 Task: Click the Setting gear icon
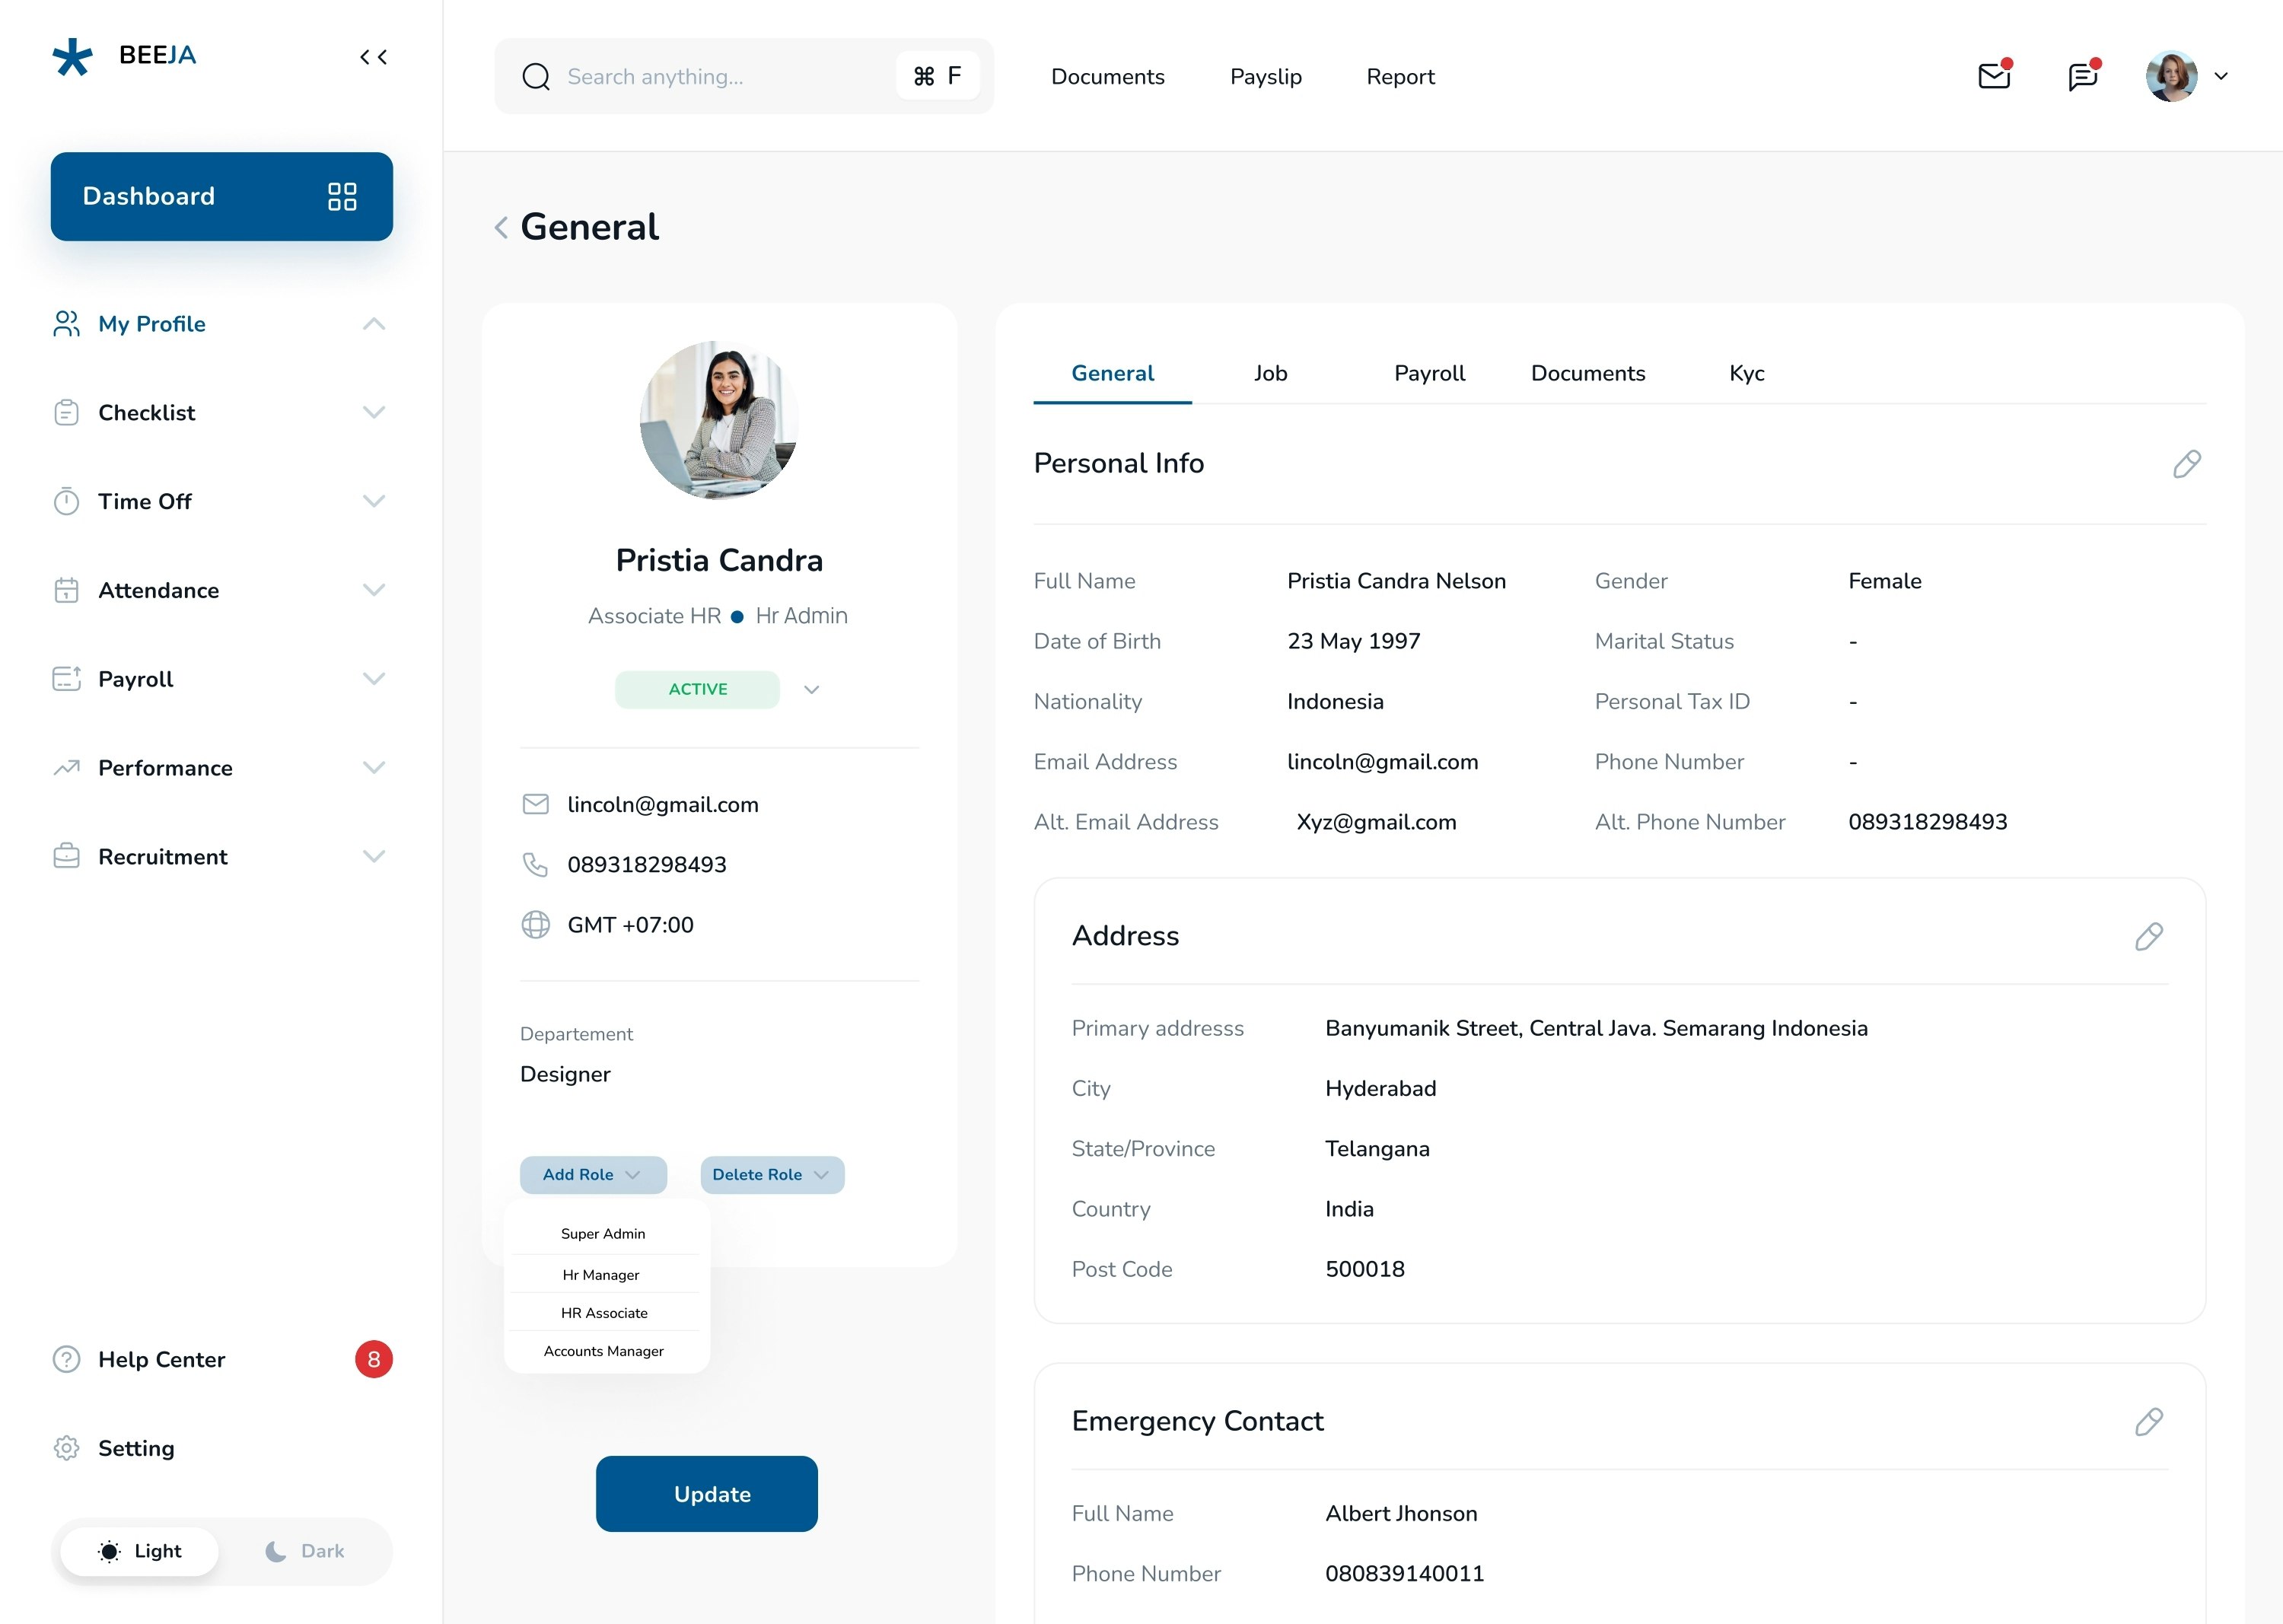coord(66,1448)
